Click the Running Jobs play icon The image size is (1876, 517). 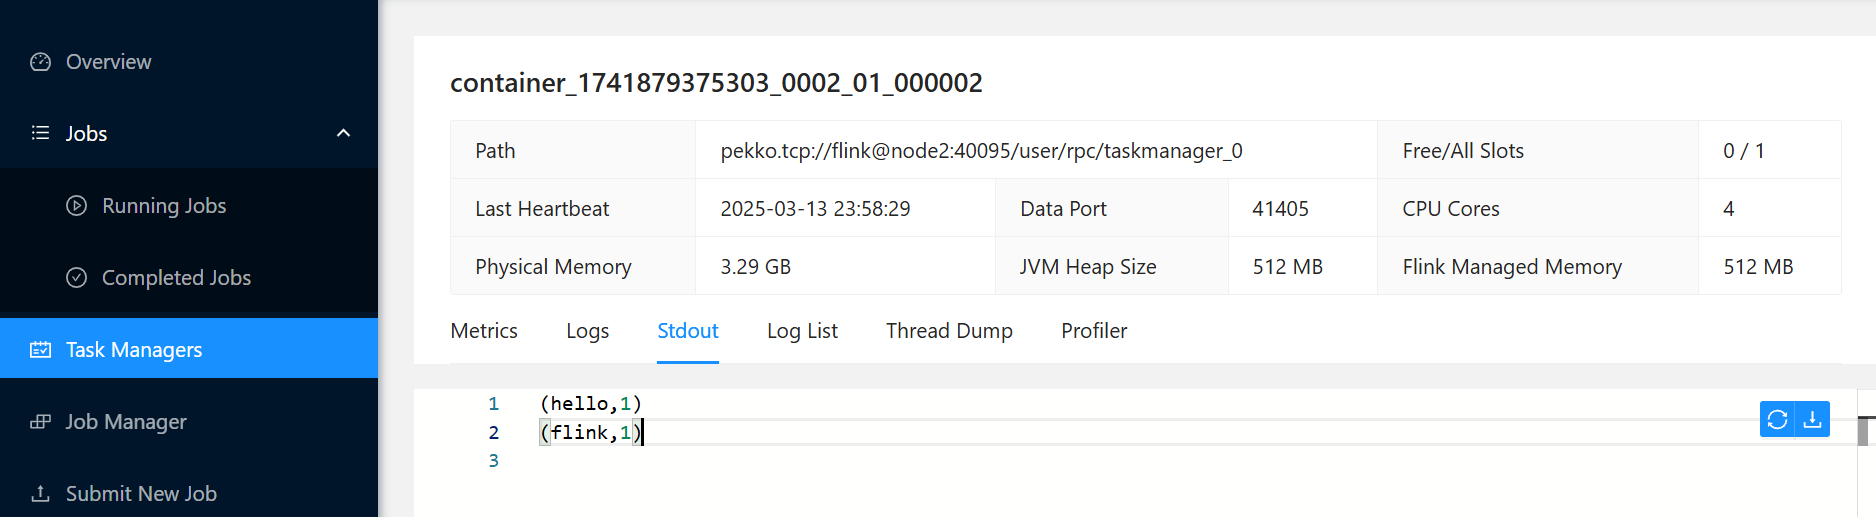[76, 206]
